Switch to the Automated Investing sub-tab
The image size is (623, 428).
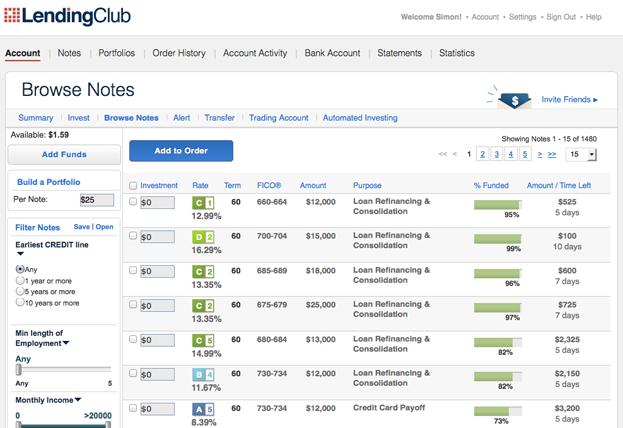(360, 118)
